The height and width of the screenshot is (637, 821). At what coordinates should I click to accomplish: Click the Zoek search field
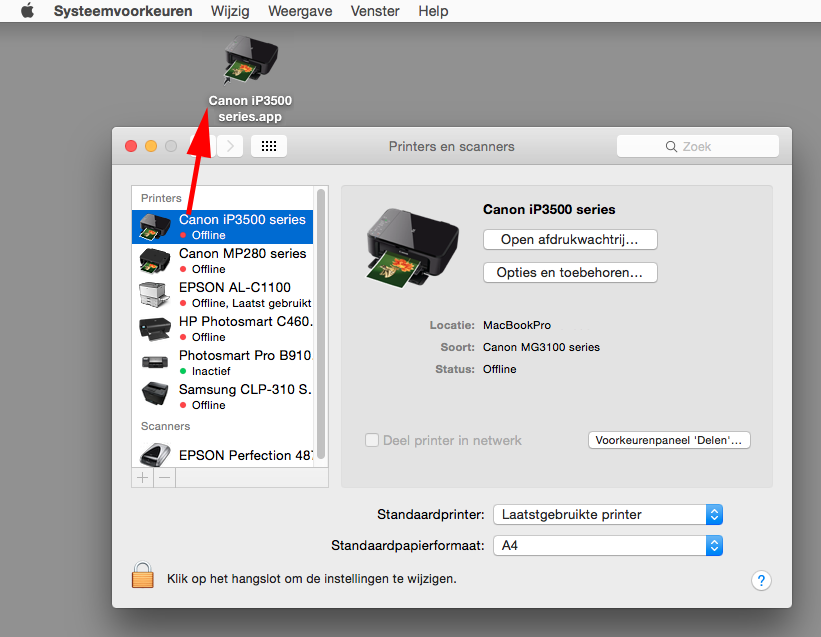pos(697,147)
